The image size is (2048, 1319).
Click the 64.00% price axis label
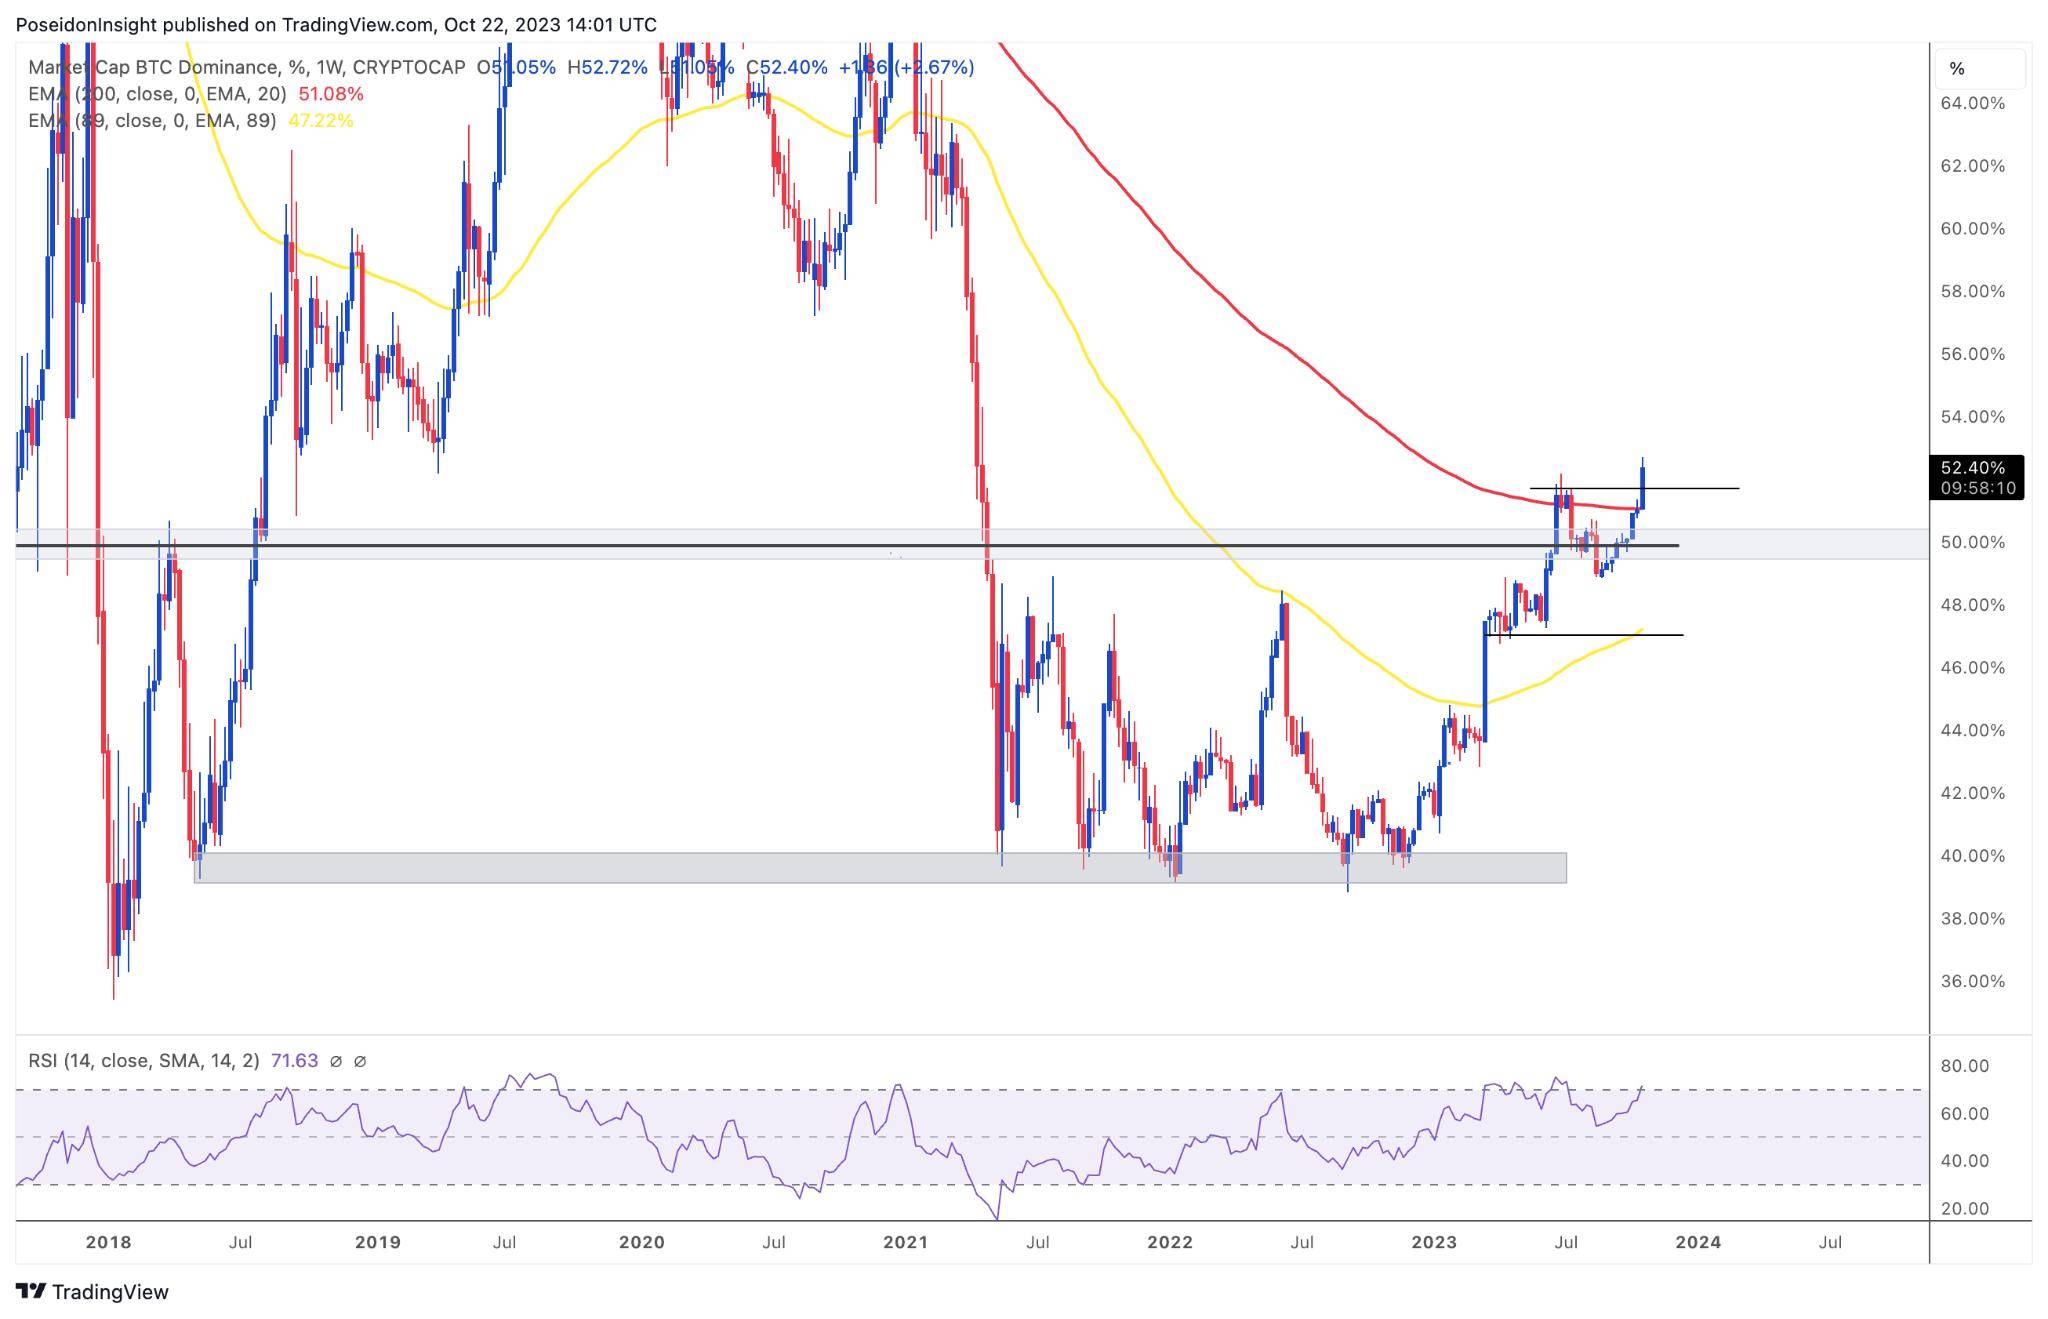pos(1972,103)
